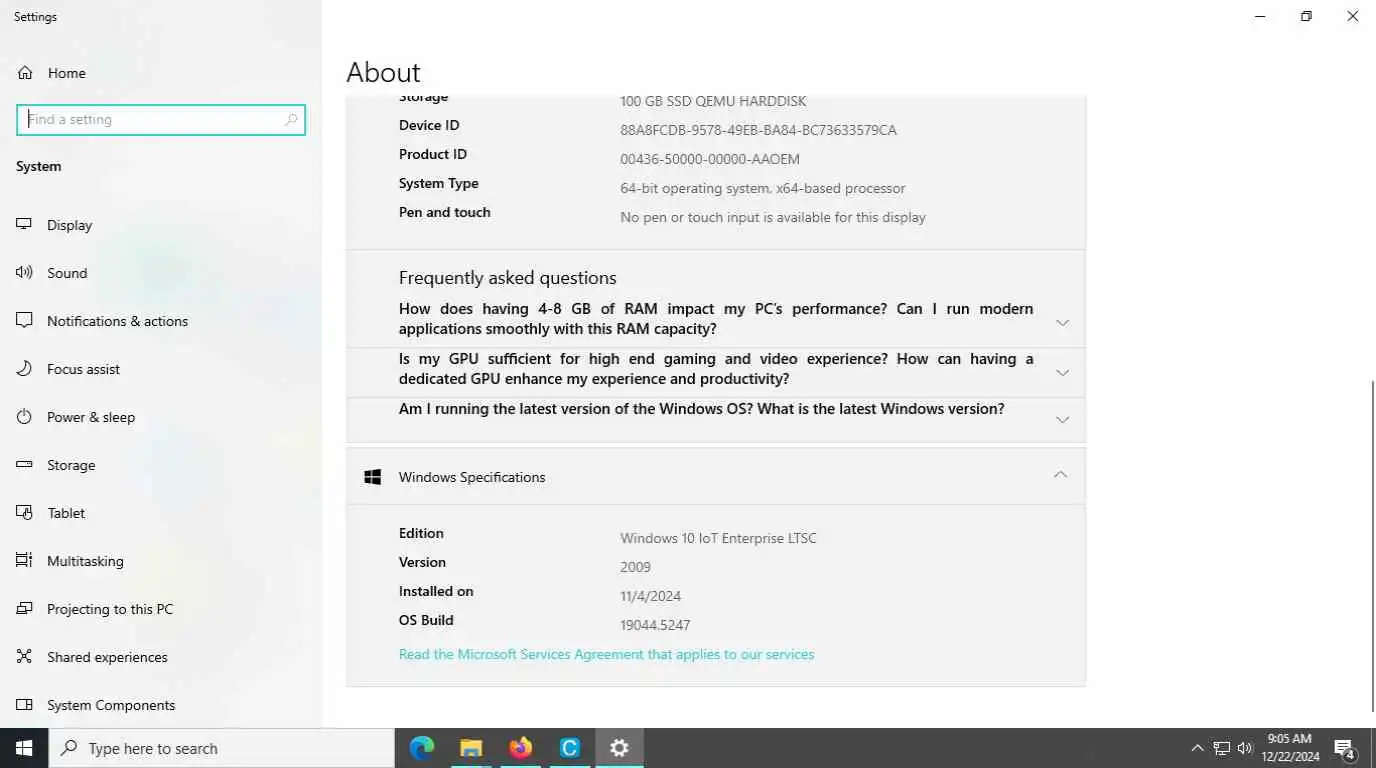
Task: Click the Edition value Windows 10 IoT Enterprise LTSC
Action: coord(718,538)
